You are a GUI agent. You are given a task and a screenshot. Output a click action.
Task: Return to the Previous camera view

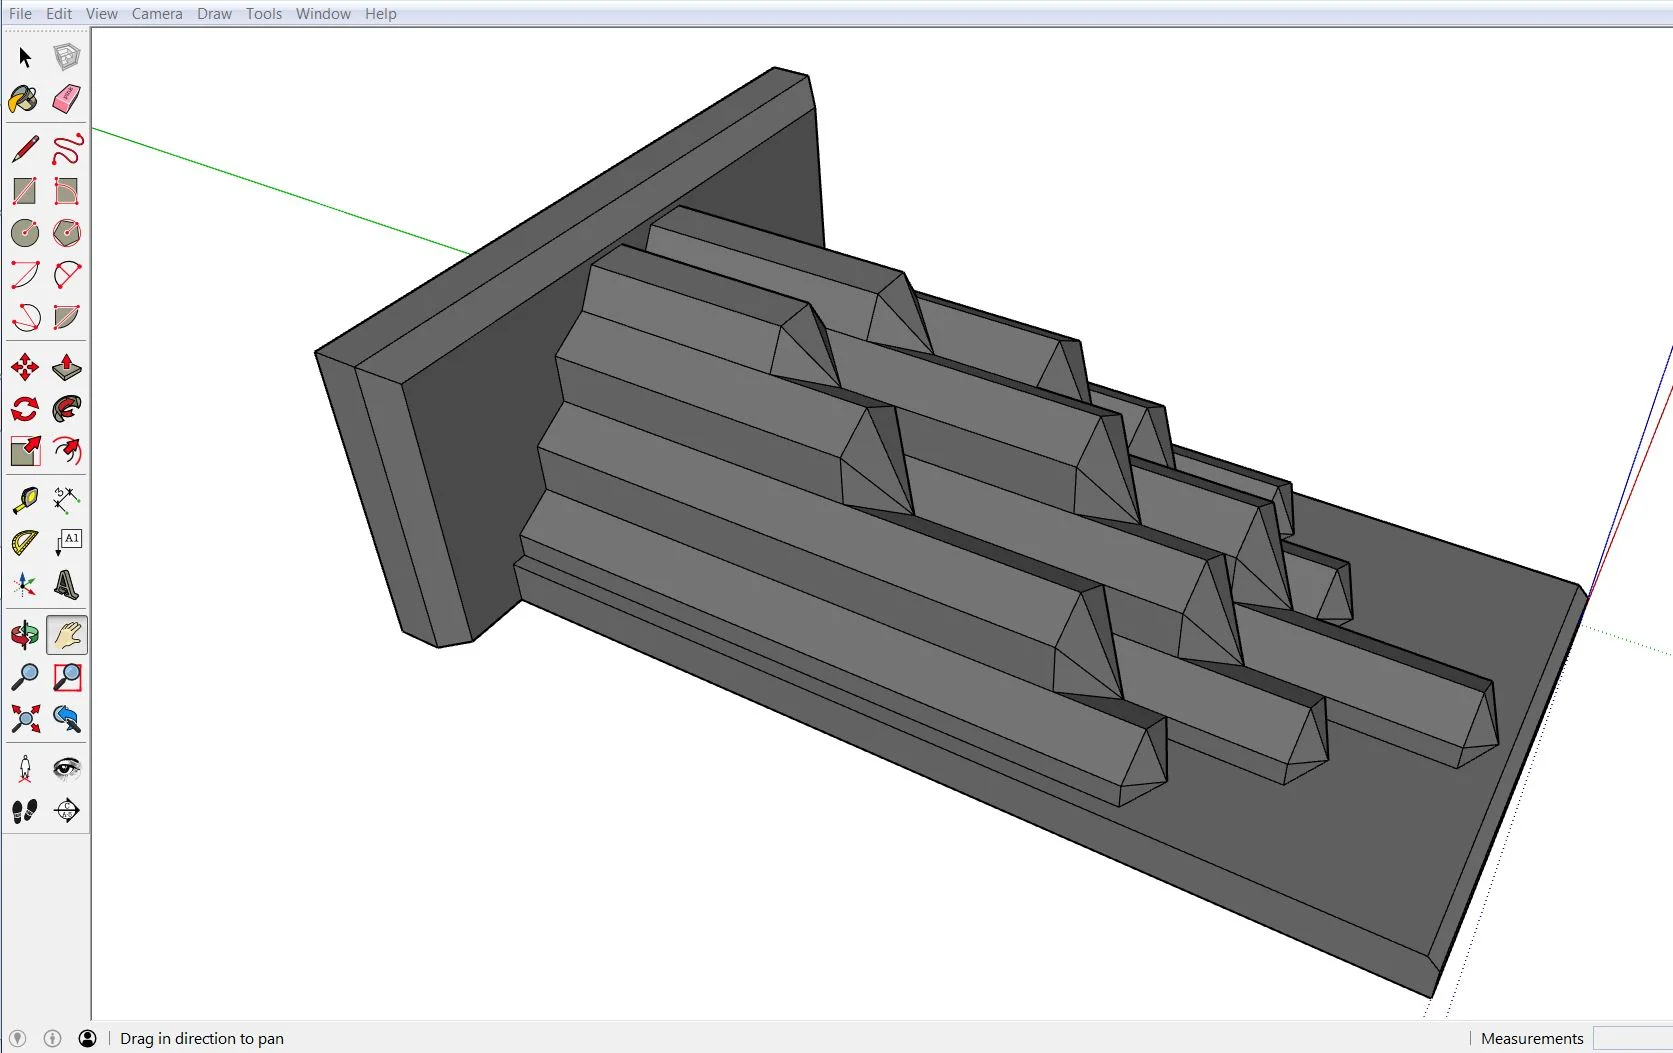tap(67, 719)
